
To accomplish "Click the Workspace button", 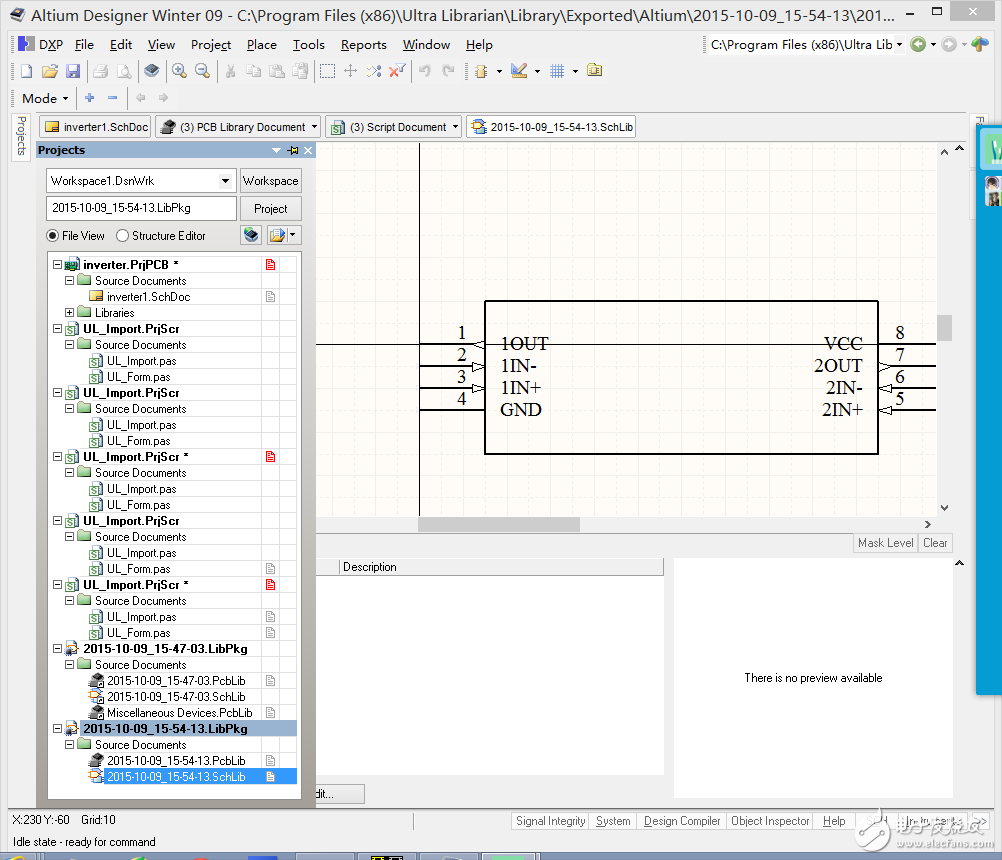I will coord(270,181).
